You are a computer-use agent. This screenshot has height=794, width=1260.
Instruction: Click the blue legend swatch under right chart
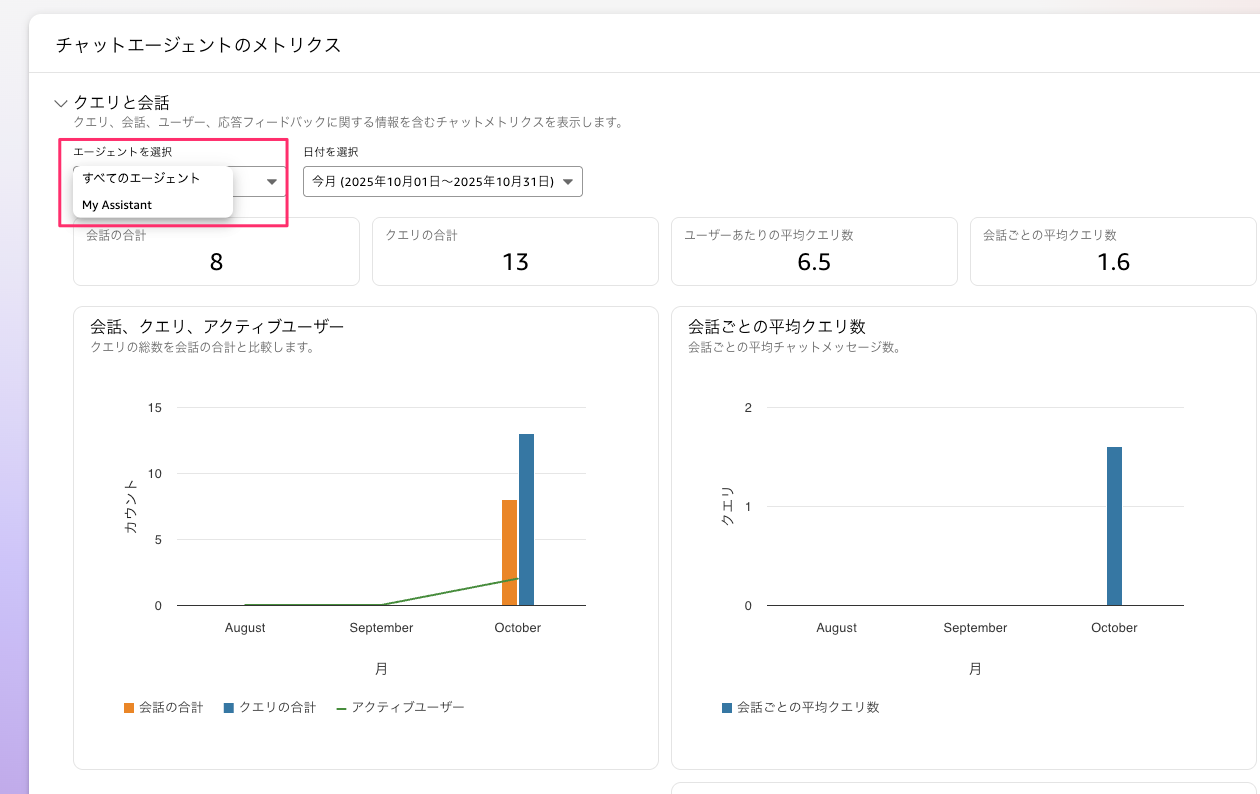click(x=727, y=708)
